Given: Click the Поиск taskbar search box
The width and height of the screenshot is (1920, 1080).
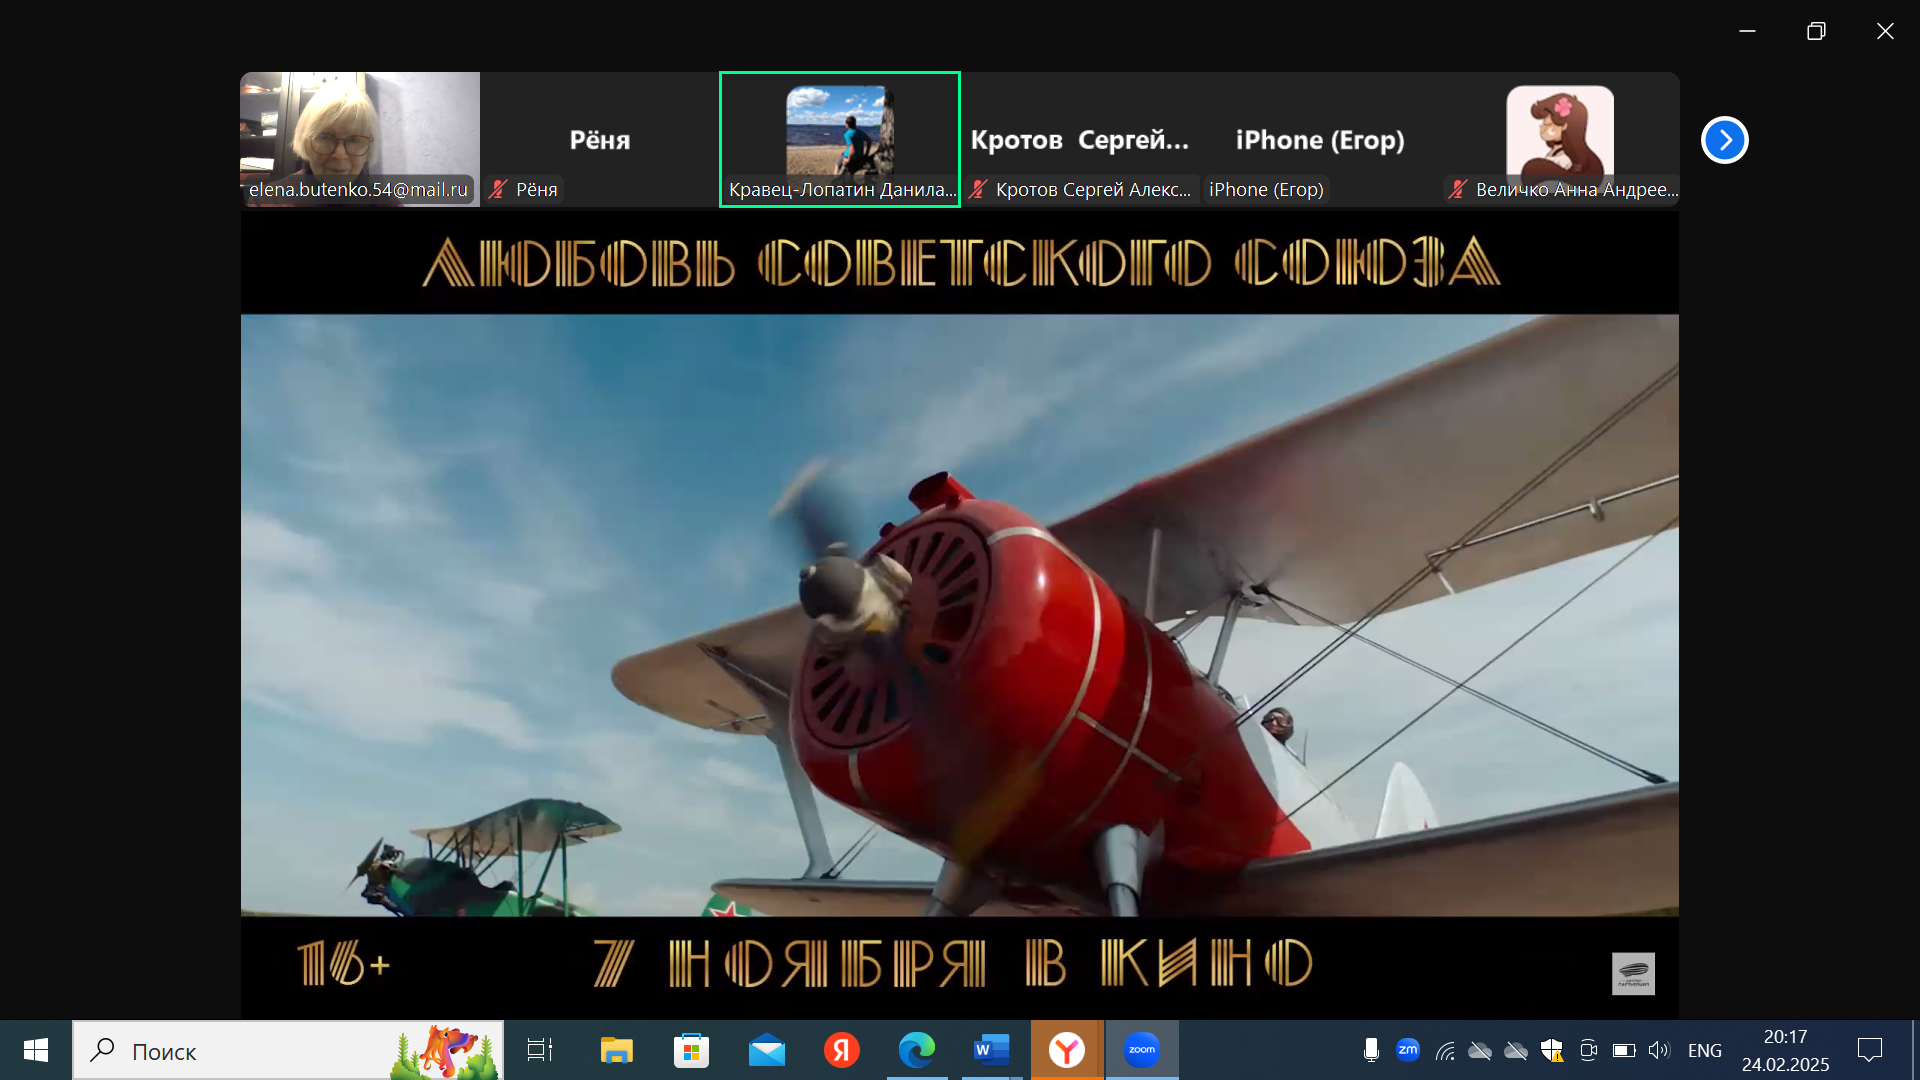Looking at the screenshot, I should 288,1050.
